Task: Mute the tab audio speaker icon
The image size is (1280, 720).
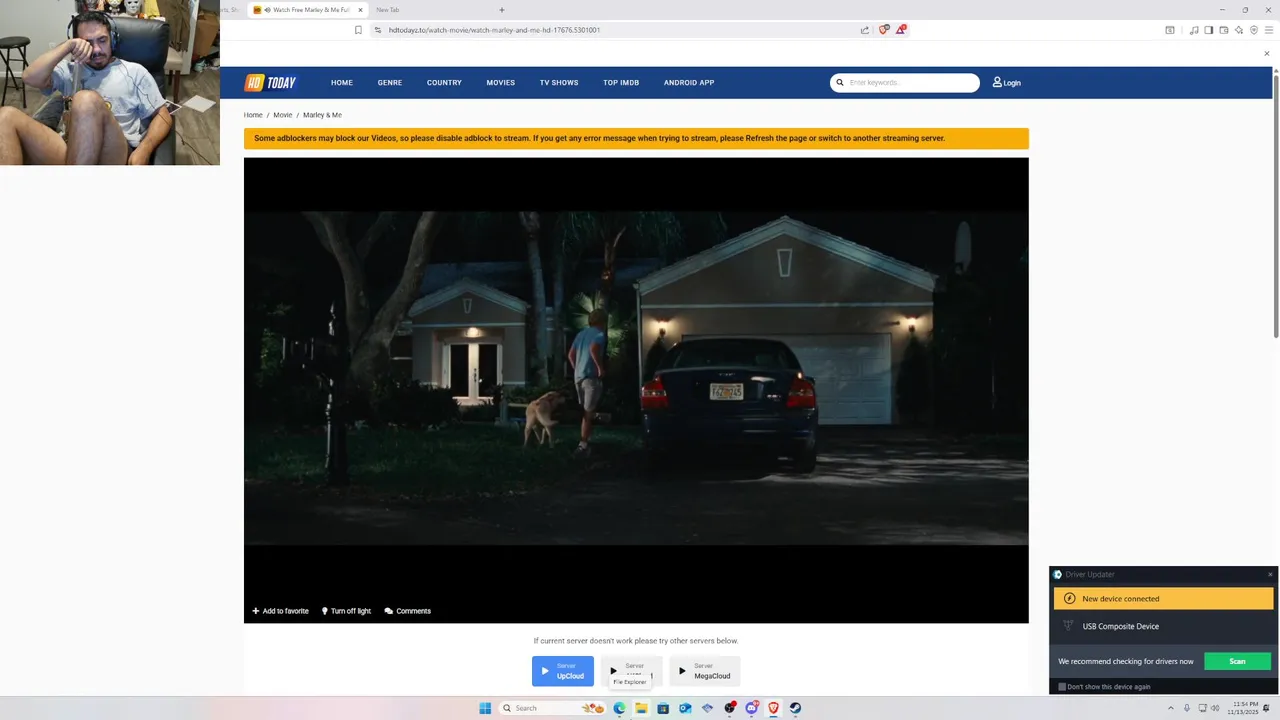Action: point(267,10)
